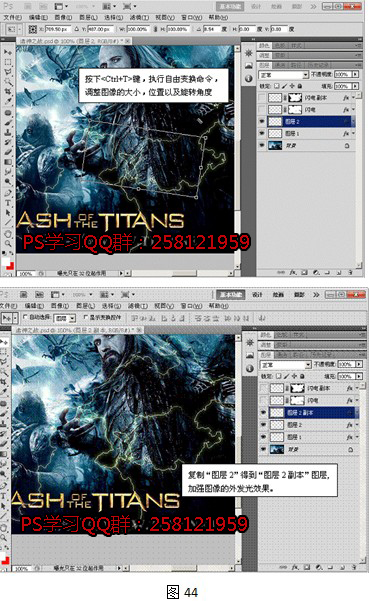Select the 闪电 layer row in lower Layers panel
Image resolution: width=369 pixels, height=601 pixels.
pyautogui.click(x=309, y=400)
